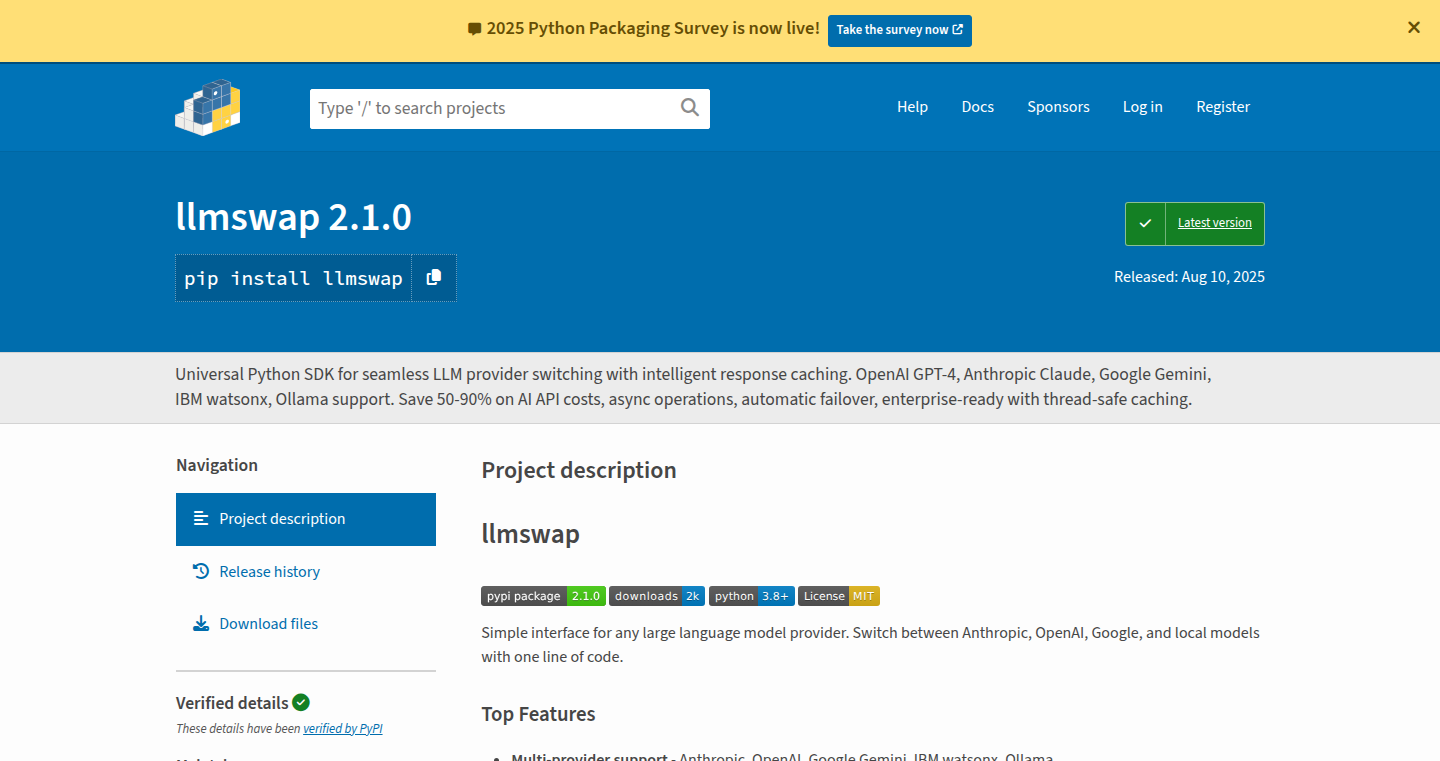Click the PyPI logo

click(x=208, y=107)
